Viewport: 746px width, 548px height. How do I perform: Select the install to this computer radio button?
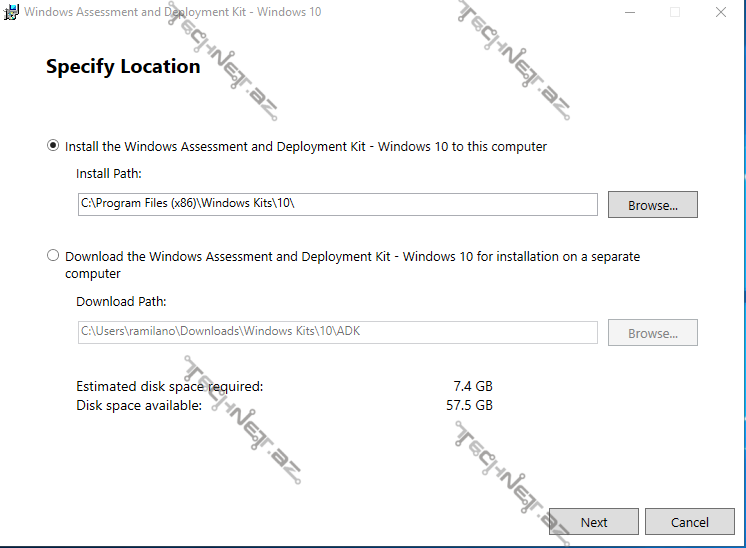coord(53,146)
